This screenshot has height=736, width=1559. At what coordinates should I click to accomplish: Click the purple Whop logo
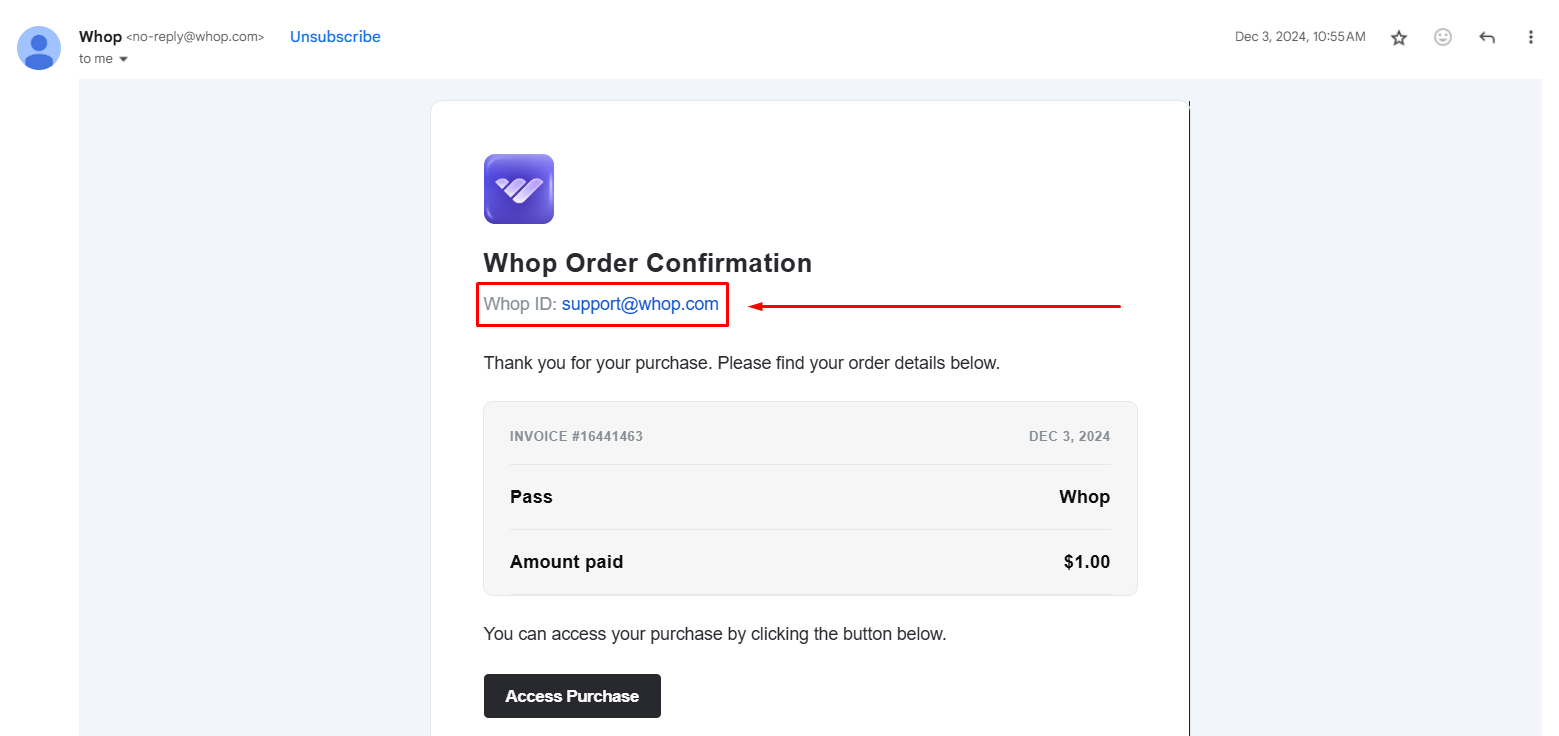point(518,189)
